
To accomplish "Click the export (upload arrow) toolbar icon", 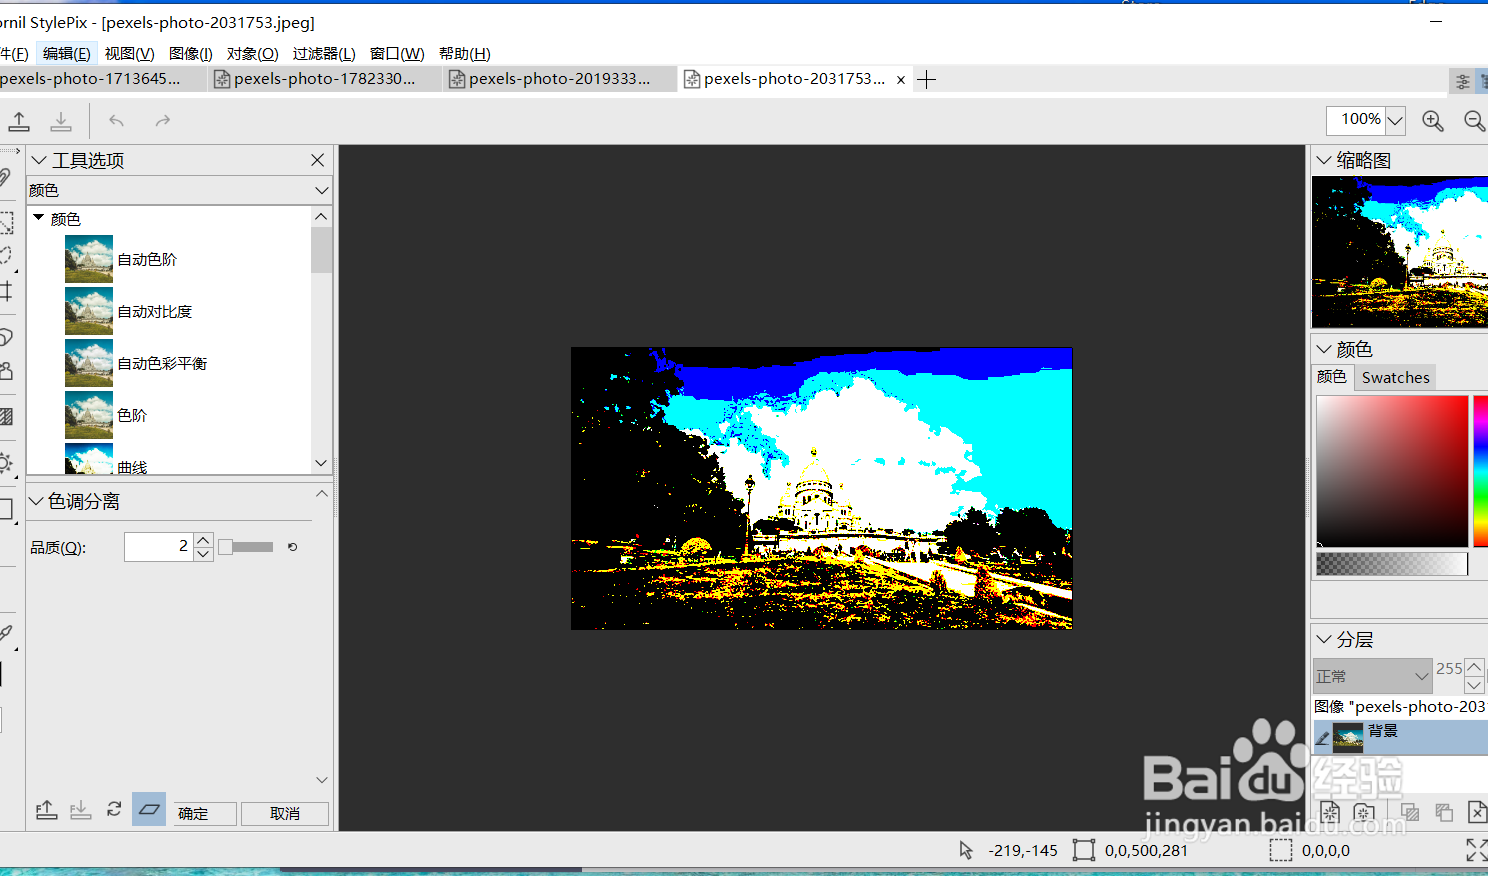I will [x=19, y=121].
